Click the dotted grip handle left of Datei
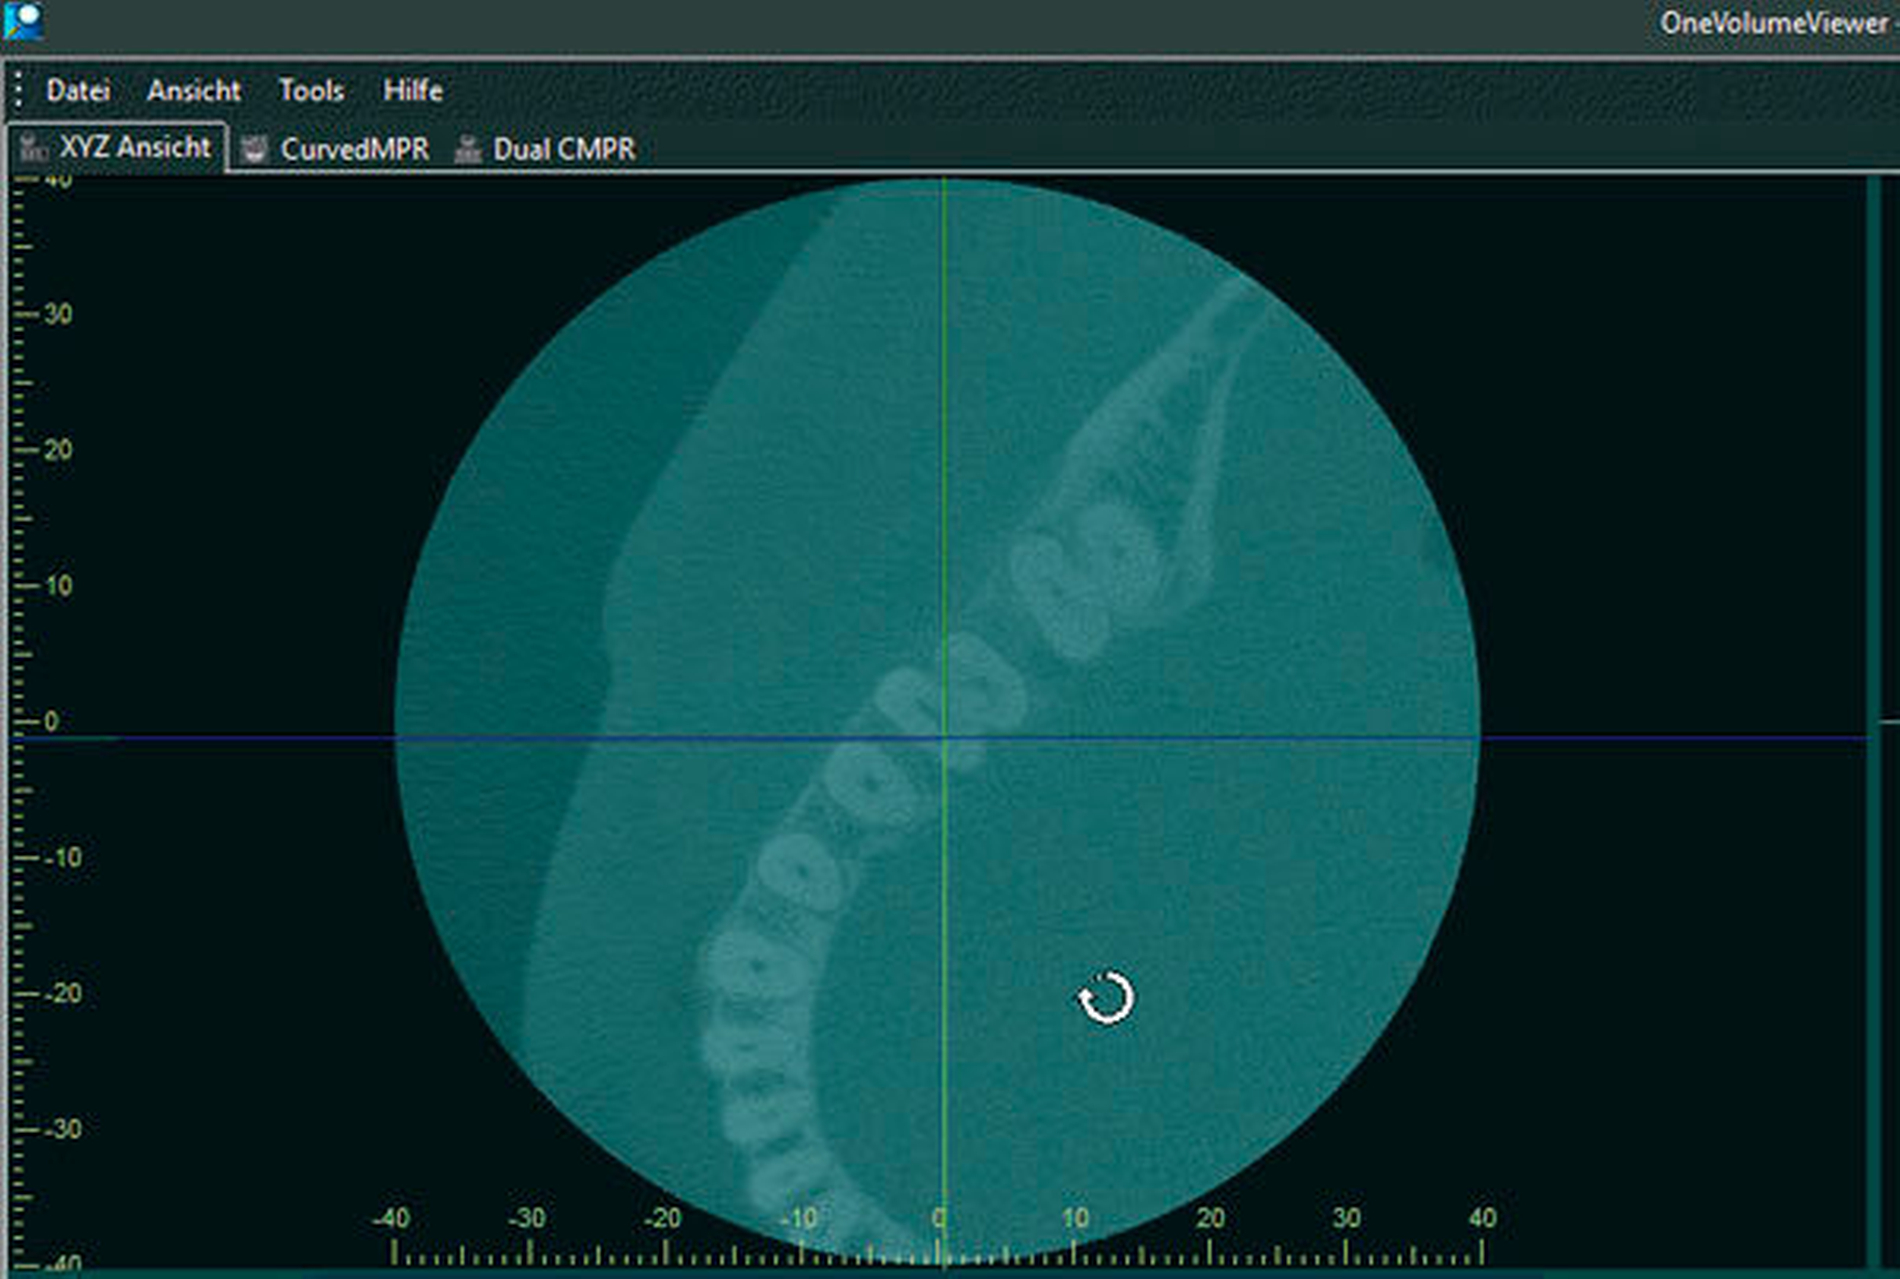 click(18, 90)
